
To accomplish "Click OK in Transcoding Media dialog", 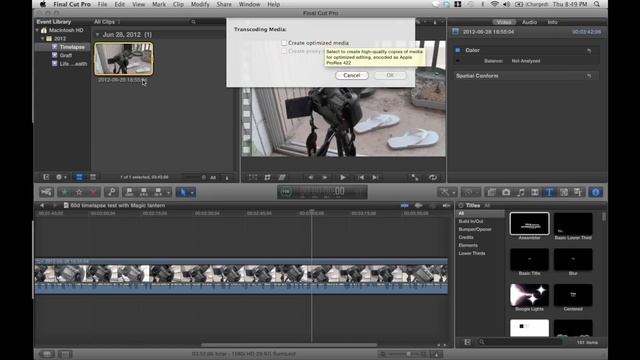I will [390, 76].
